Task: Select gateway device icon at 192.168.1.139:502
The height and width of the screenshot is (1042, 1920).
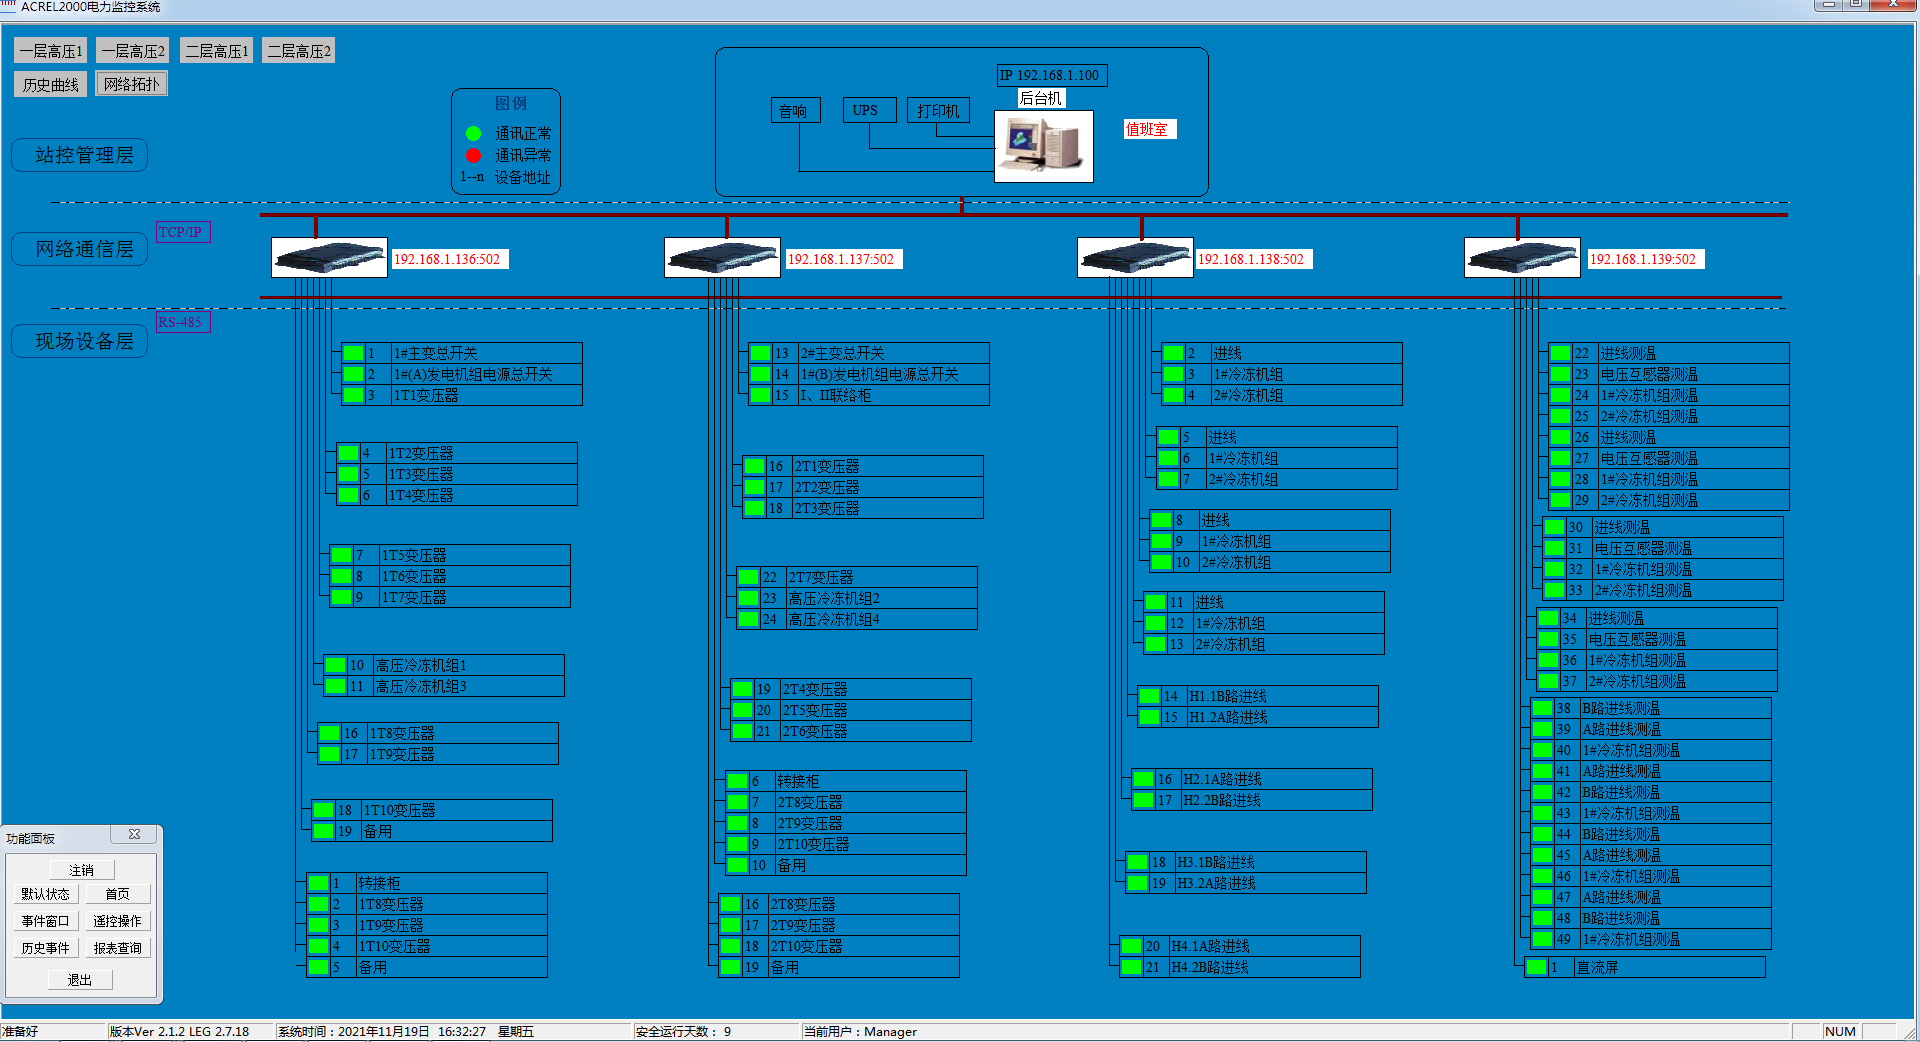Action: click(x=1521, y=258)
